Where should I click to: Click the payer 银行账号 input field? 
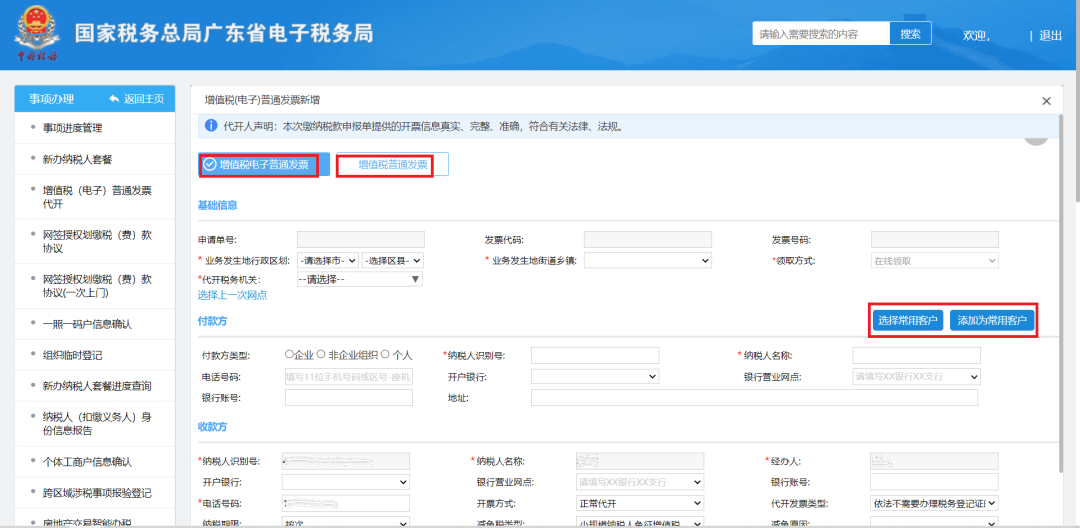tap(349, 398)
